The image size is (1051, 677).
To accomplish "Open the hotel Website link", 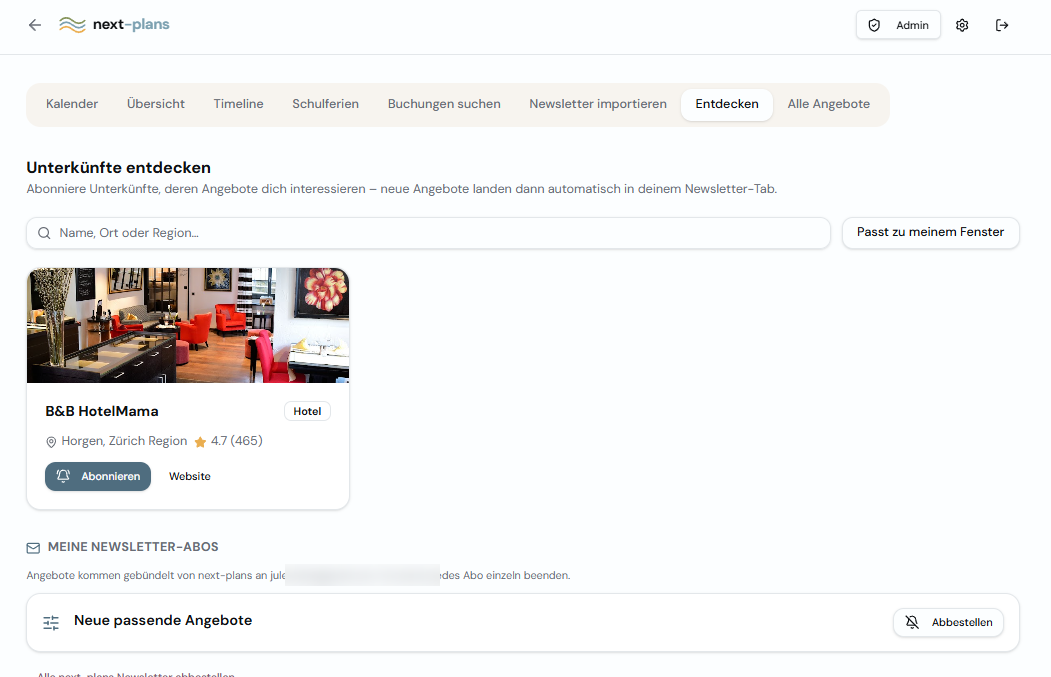I will coord(190,477).
